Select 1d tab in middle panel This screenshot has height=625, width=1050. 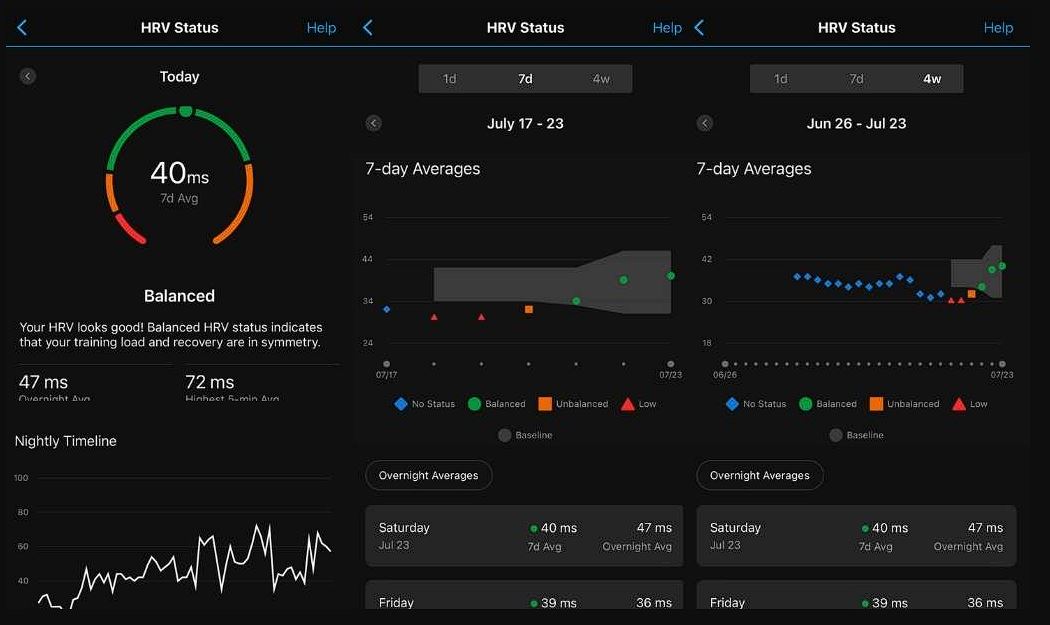[x=449, y=79]
